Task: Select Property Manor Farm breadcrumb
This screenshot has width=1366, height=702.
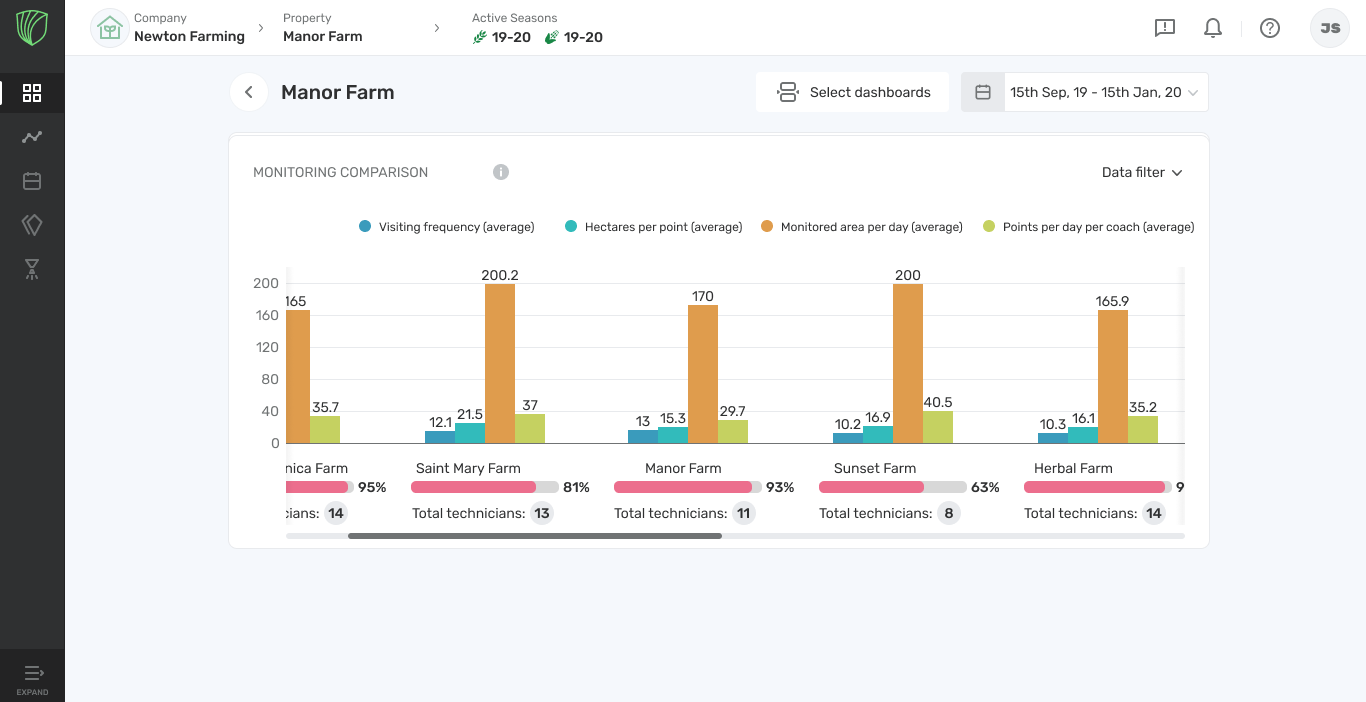Action: 322,28
